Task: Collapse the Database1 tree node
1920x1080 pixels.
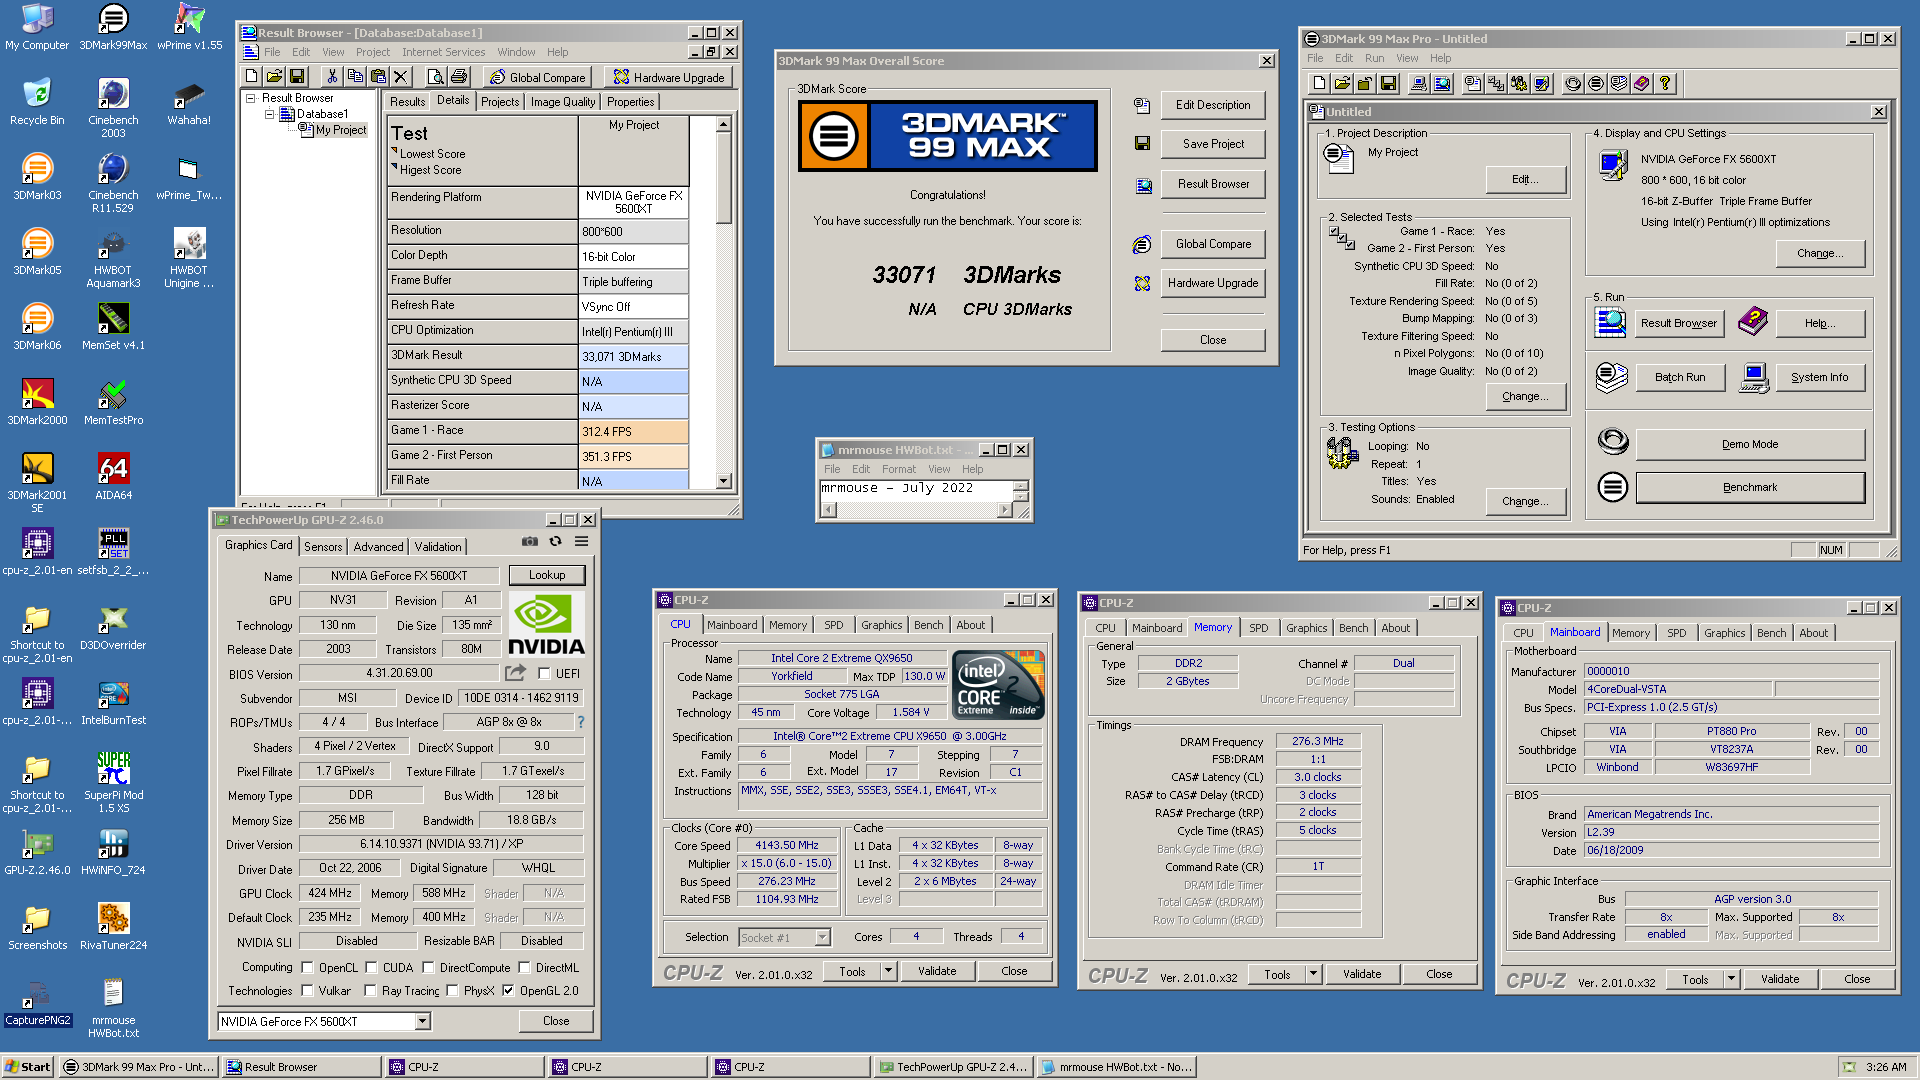Action: pos(269,114)
